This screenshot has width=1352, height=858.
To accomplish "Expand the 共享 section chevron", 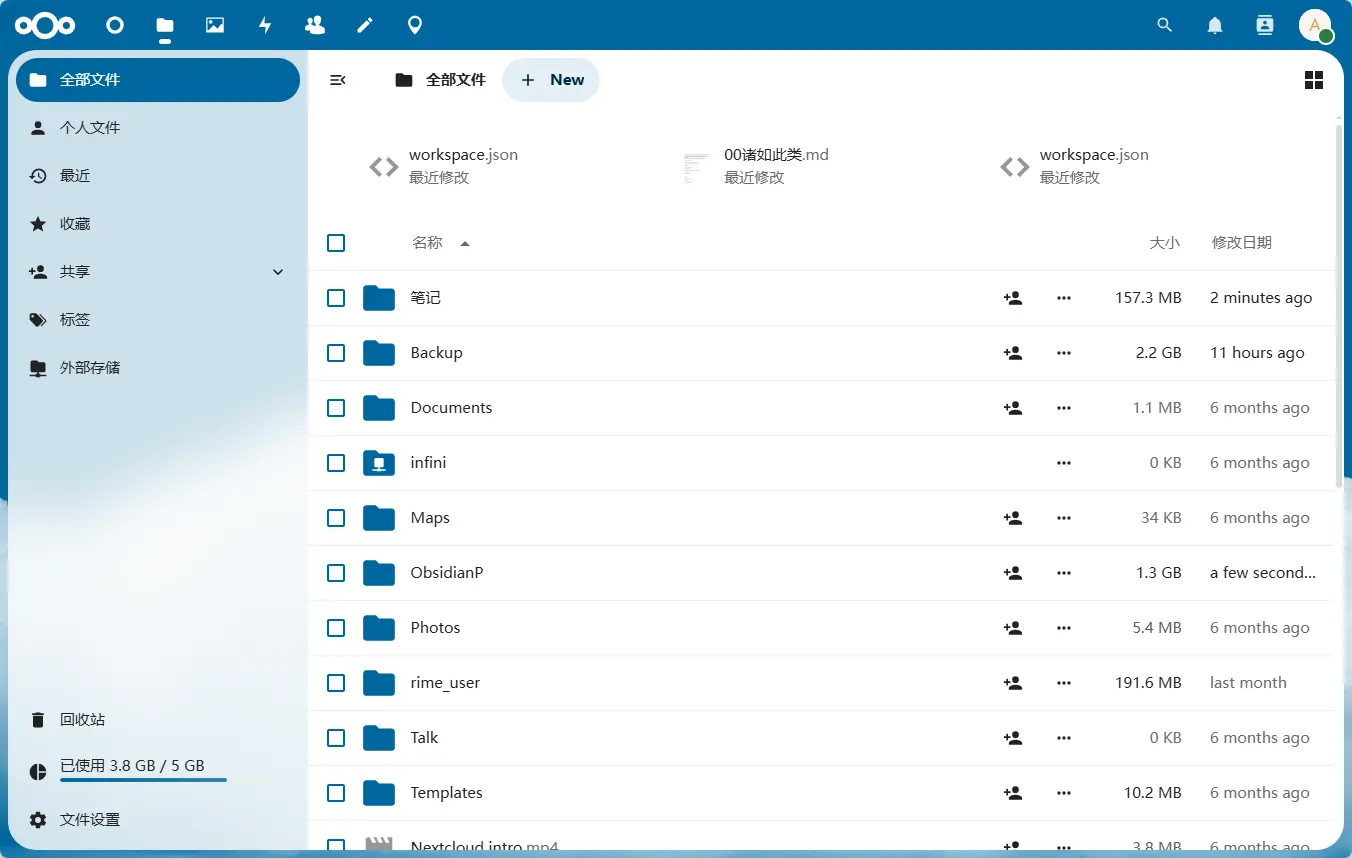I will click(x=278, y=272).
